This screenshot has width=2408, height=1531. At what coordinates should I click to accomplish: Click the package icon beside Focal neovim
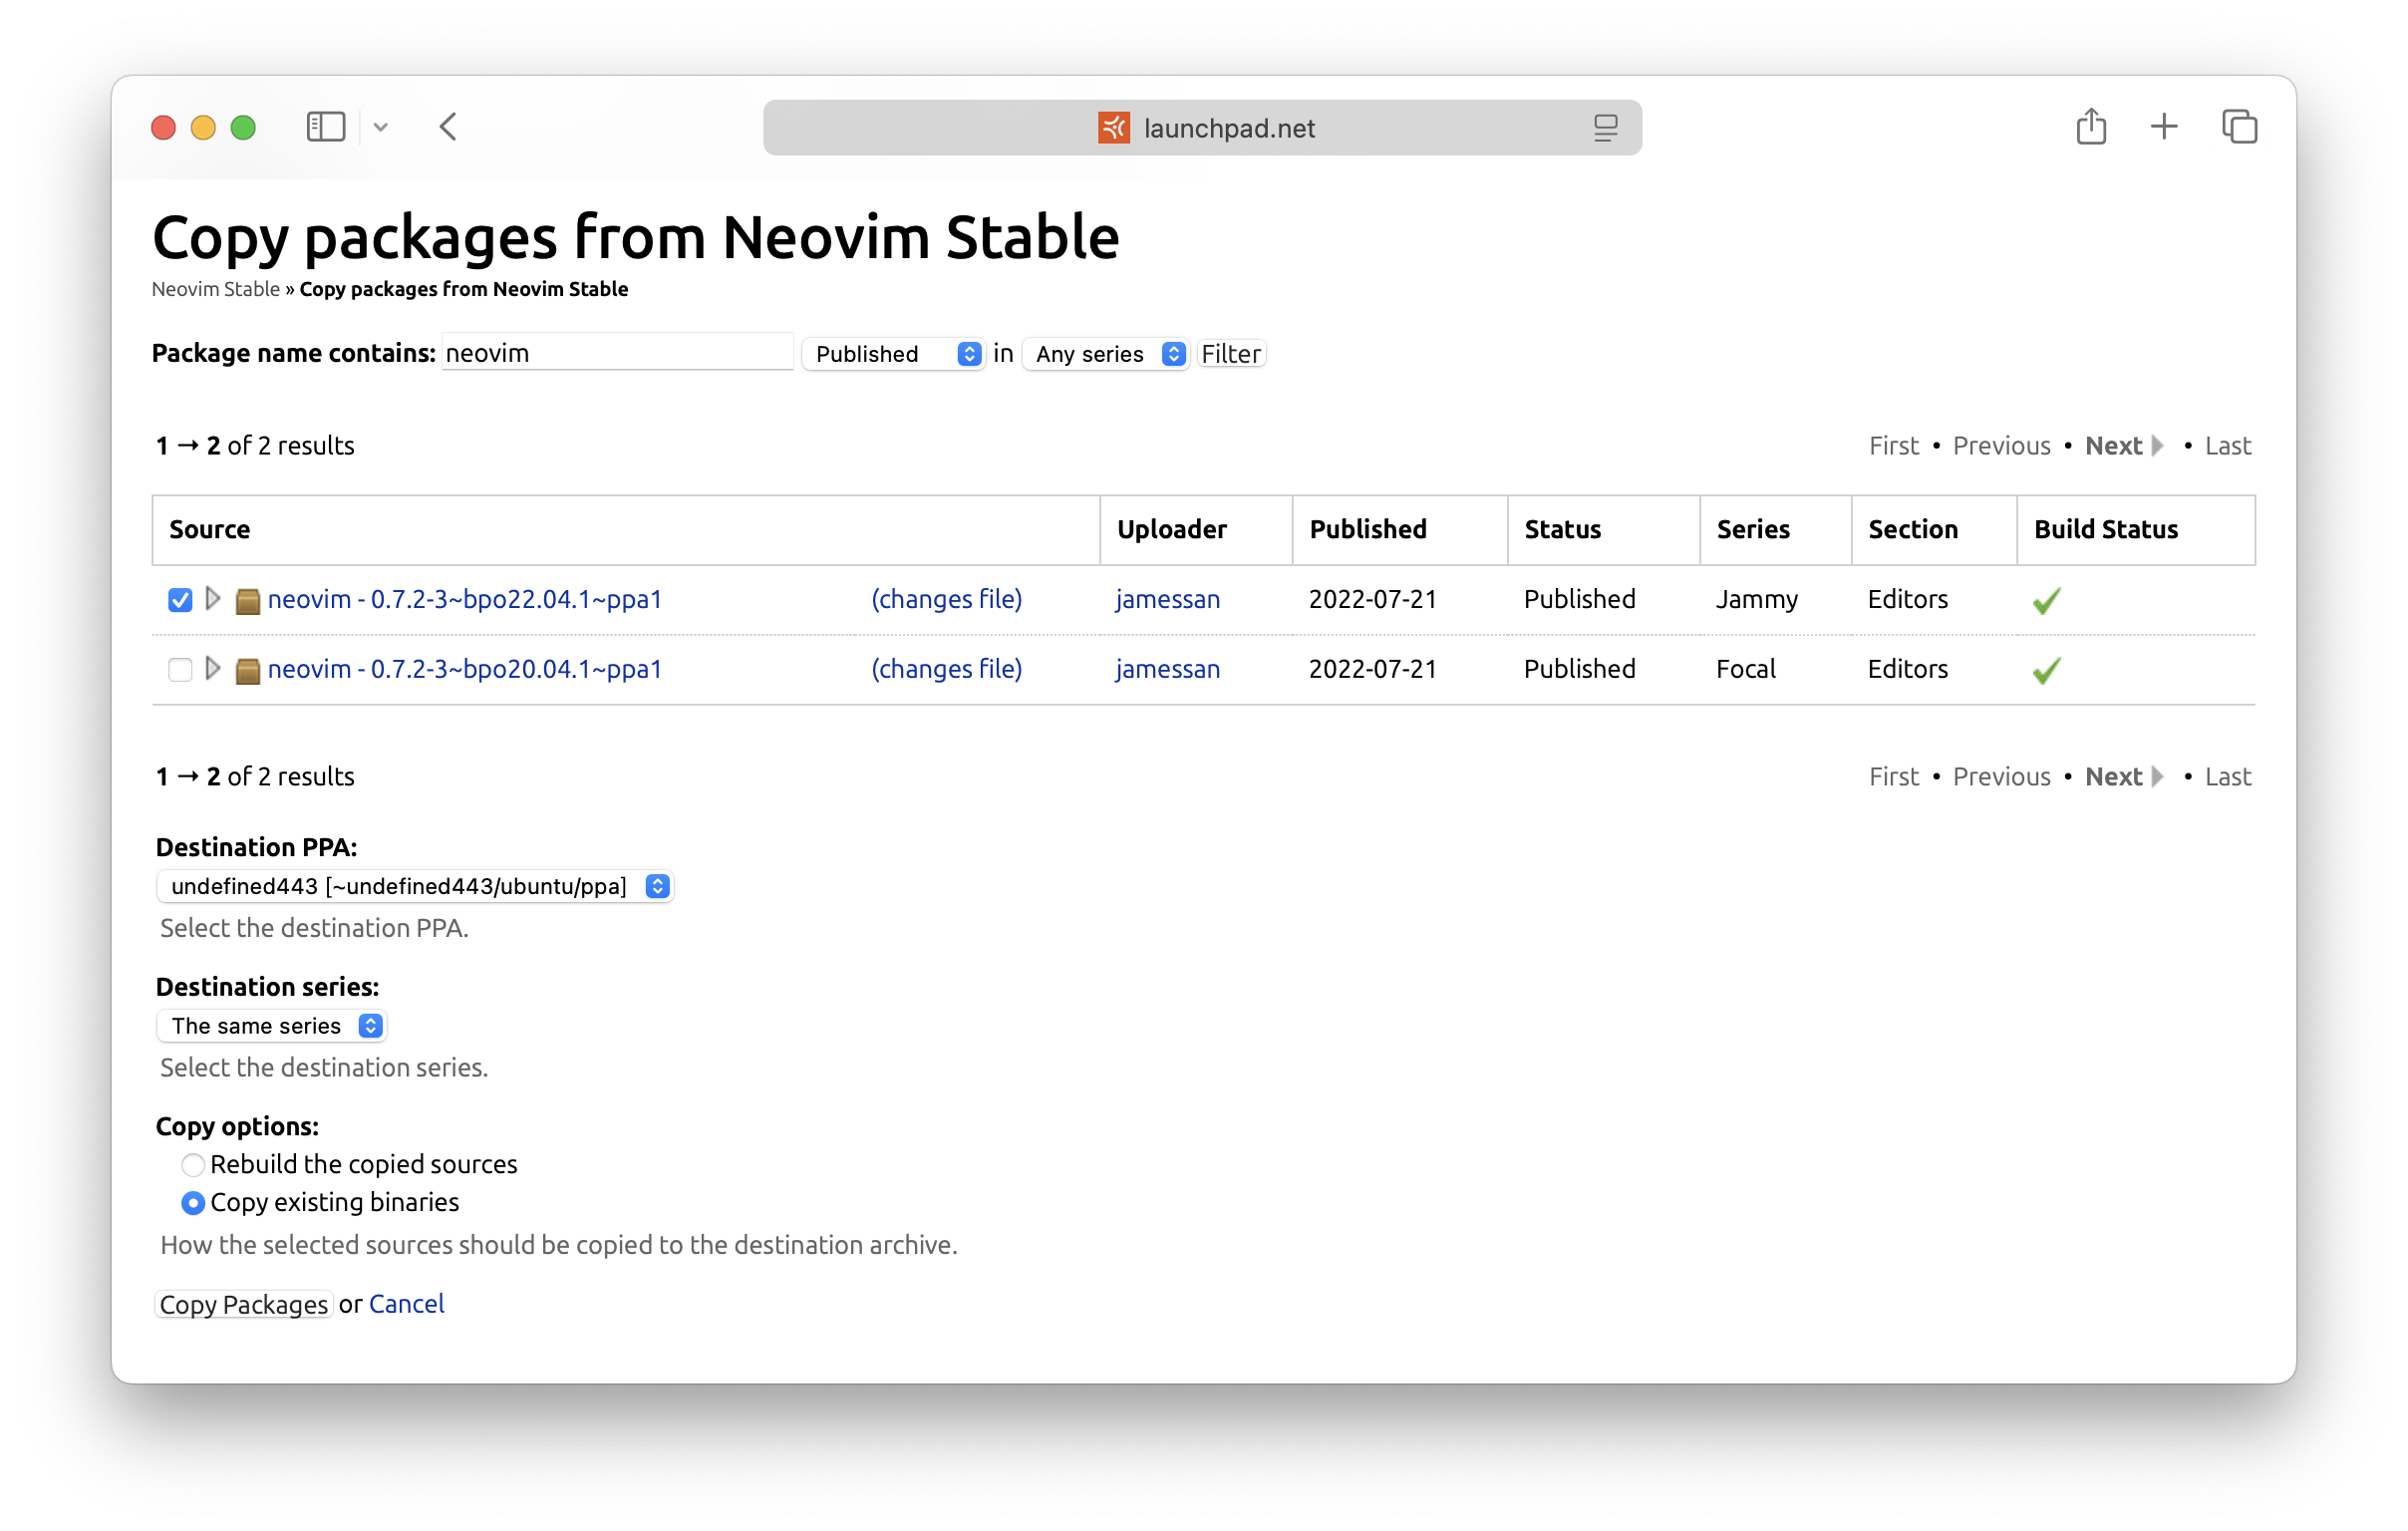pos(247,670)
